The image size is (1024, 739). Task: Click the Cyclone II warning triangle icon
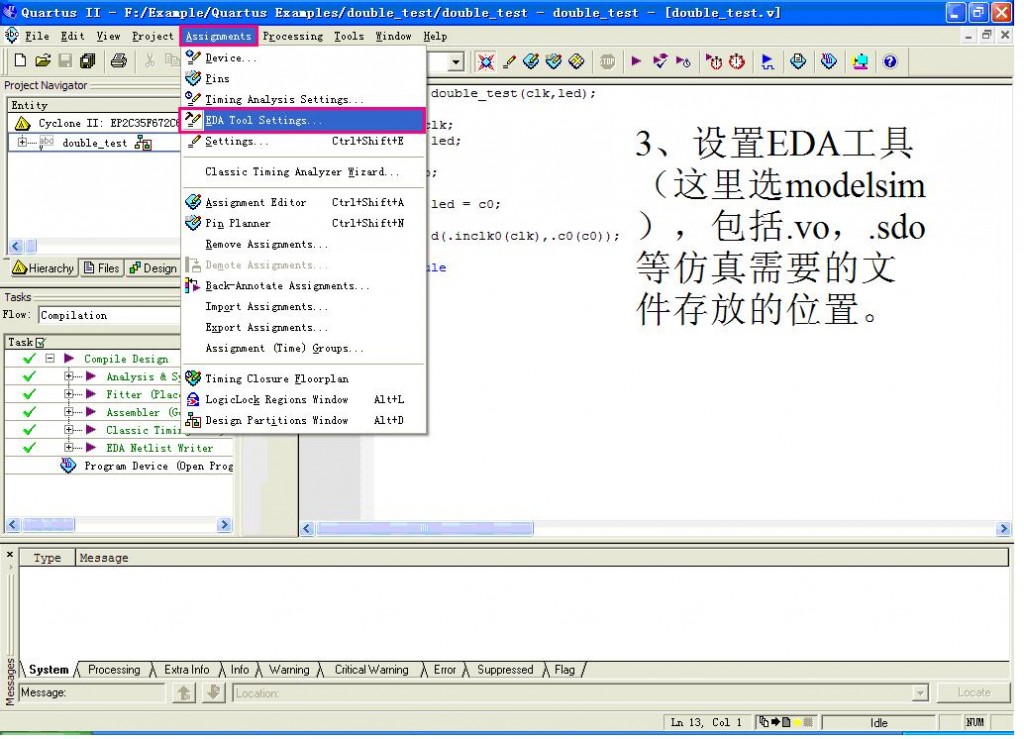pyautogui.click(x=22, y=124)
